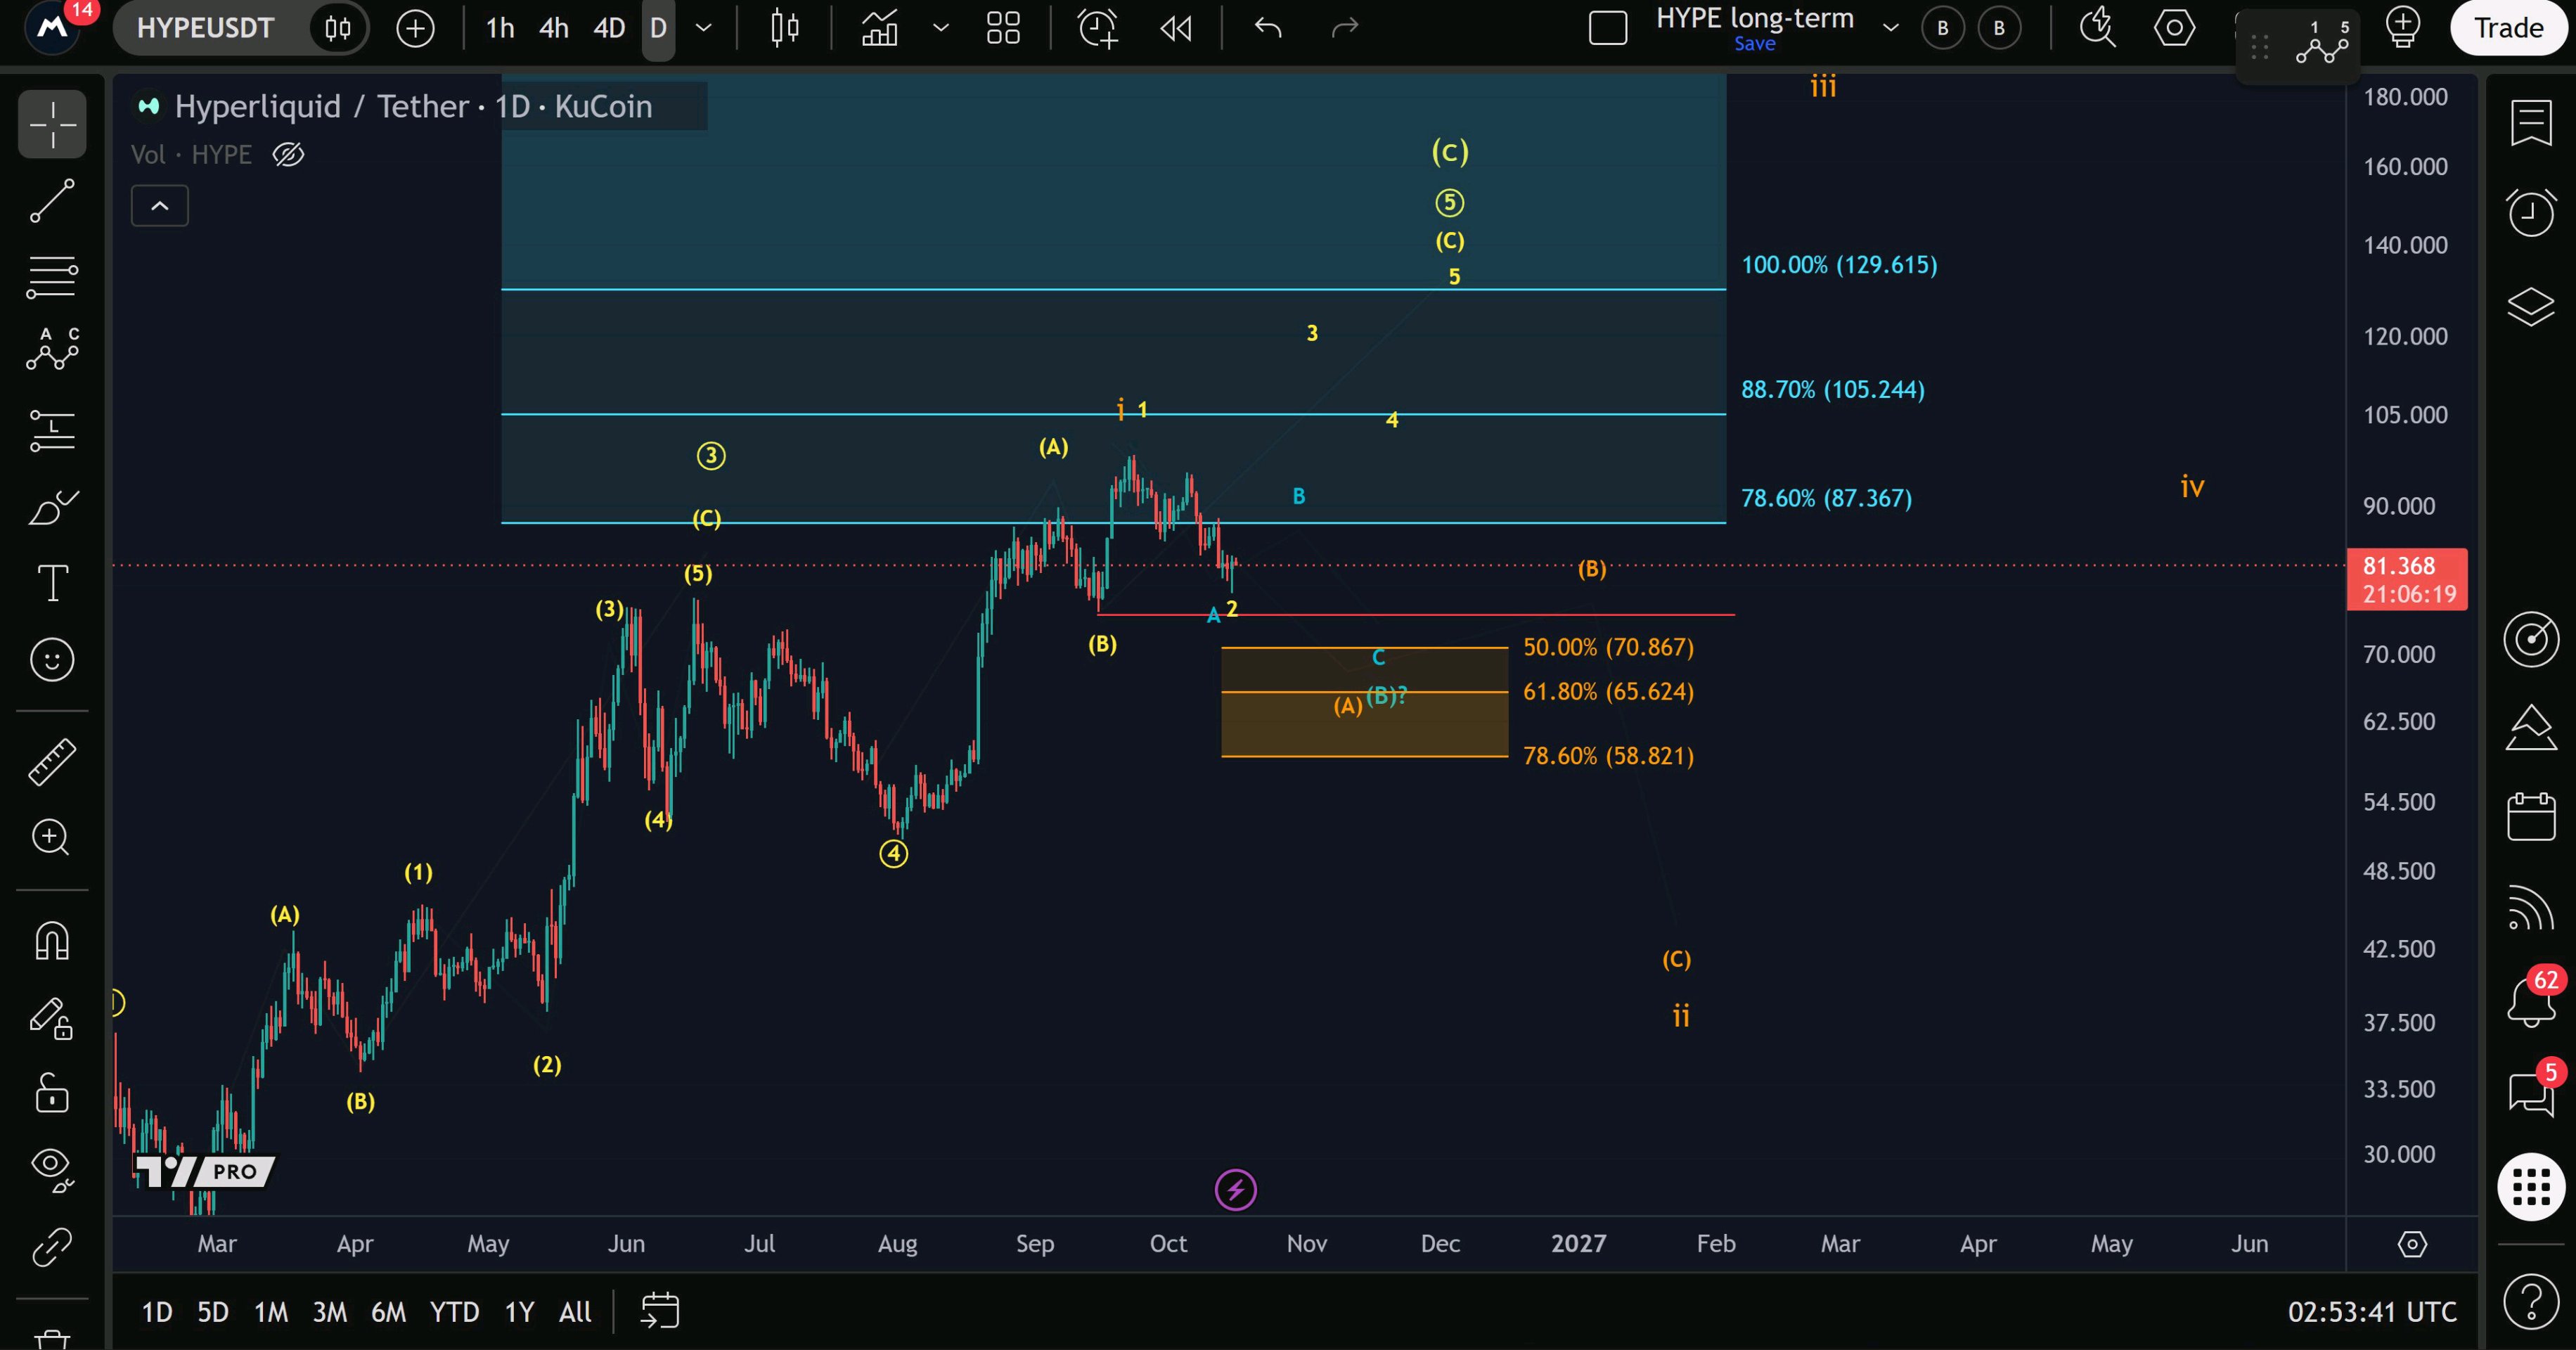The width and height of the screenshot is (2576, 1350).
Task: Open the watchlist panel
Action: pyautogui.click(x=2531, y=124)
